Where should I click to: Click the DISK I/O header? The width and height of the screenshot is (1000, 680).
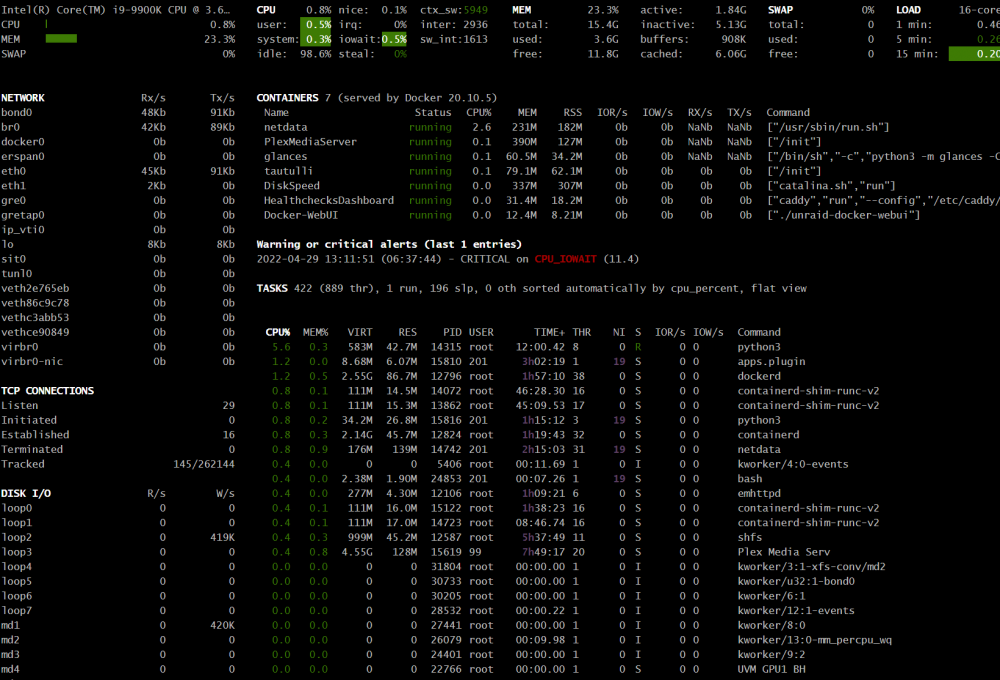click(26, 493)
